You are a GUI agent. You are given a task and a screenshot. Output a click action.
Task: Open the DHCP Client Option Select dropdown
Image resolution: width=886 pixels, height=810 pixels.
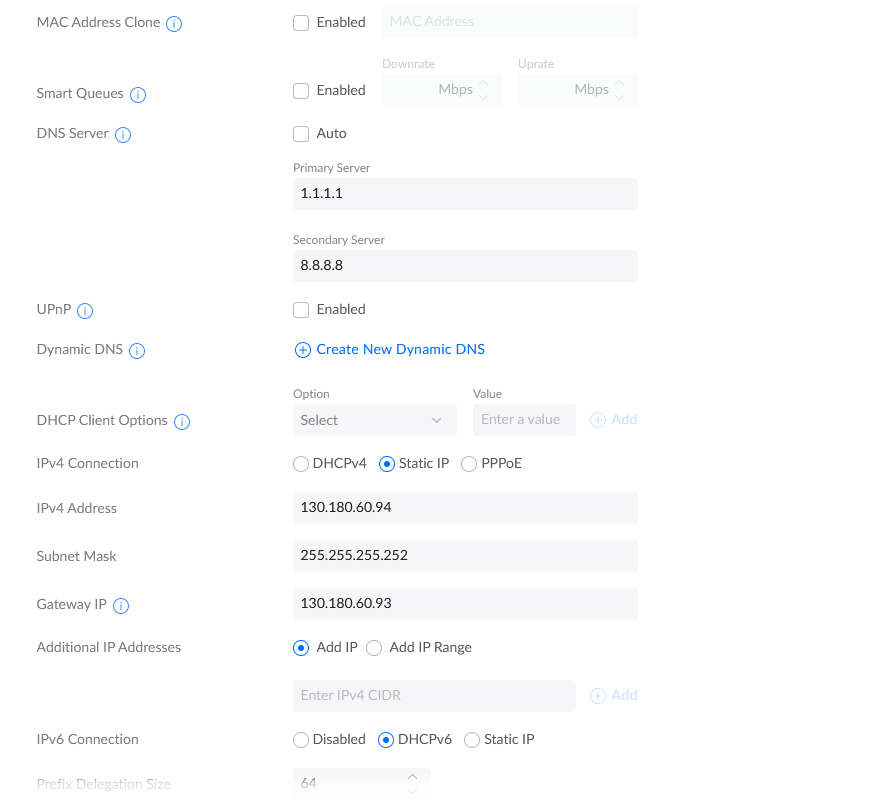pyautogui.click(x=374, y=421)
